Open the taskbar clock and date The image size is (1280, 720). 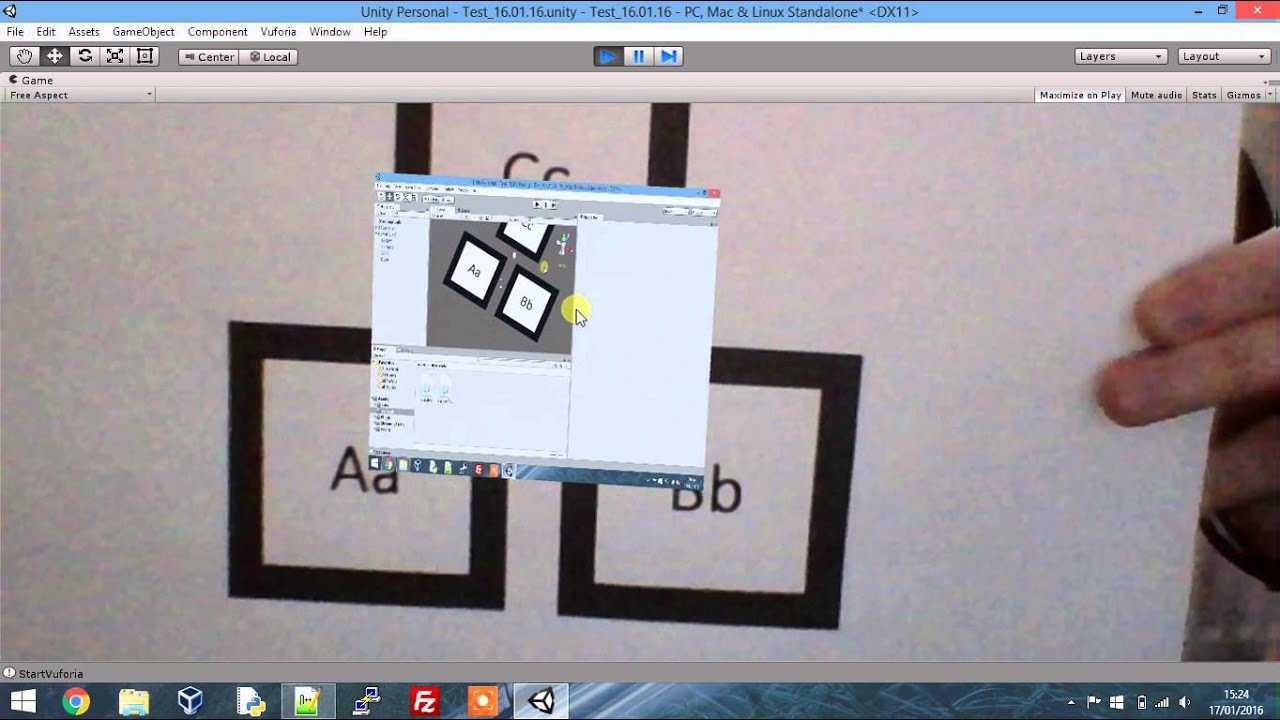point(1236,702)
